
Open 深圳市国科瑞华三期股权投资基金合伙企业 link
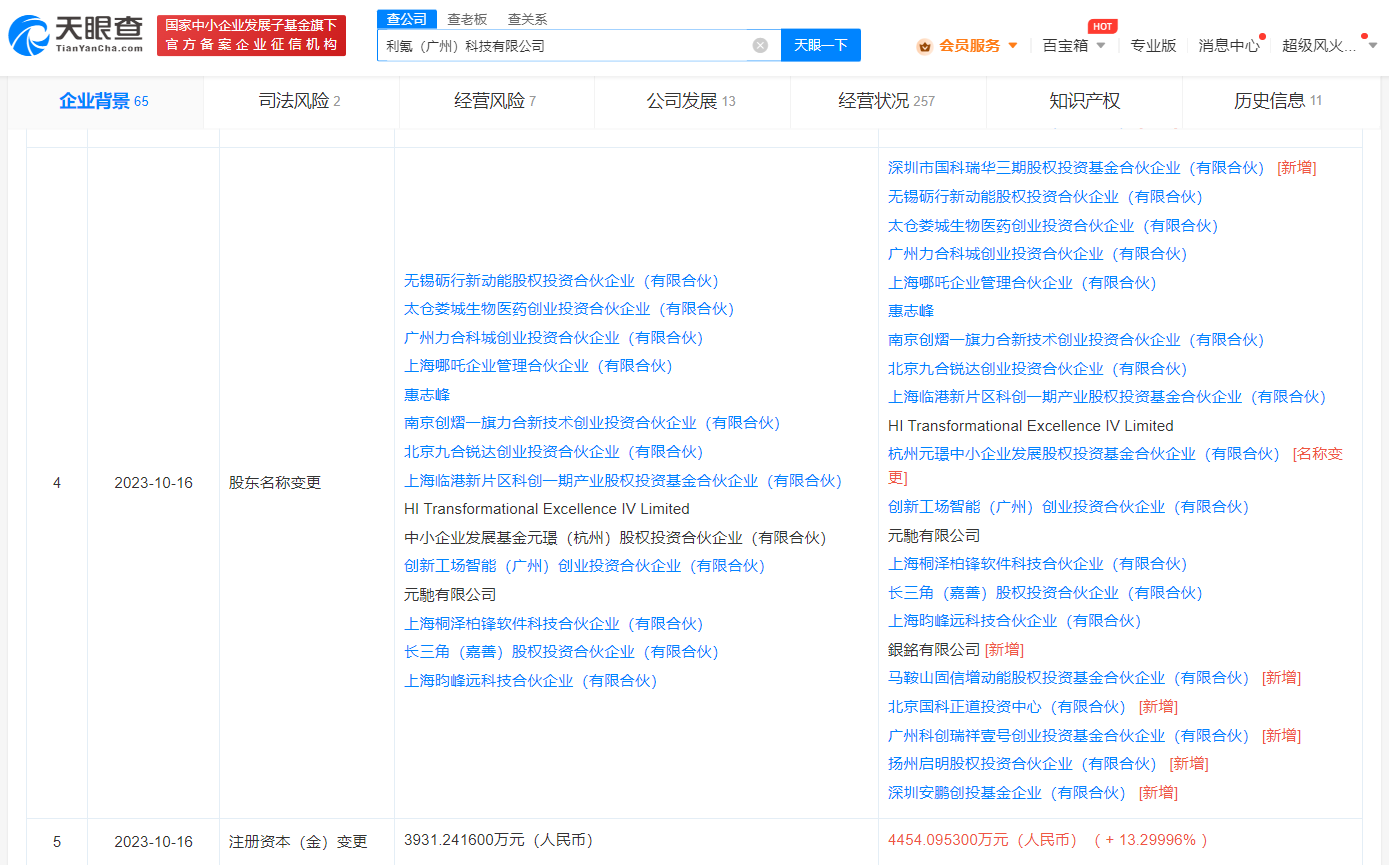click(x=1076, y=168)
